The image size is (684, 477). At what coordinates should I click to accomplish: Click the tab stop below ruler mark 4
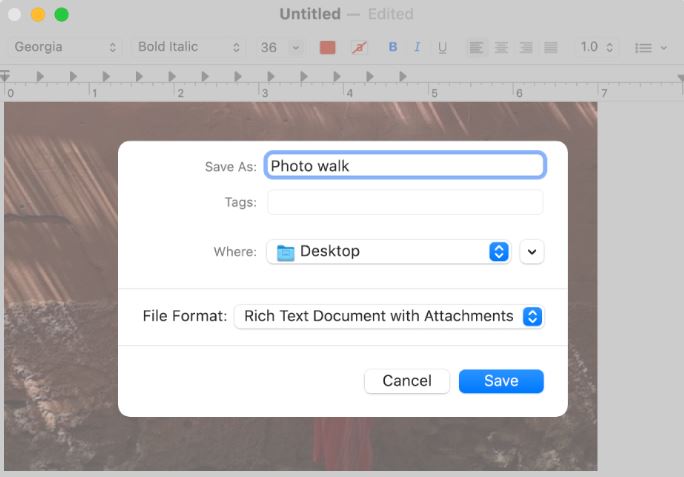click(x=337, y=76)
